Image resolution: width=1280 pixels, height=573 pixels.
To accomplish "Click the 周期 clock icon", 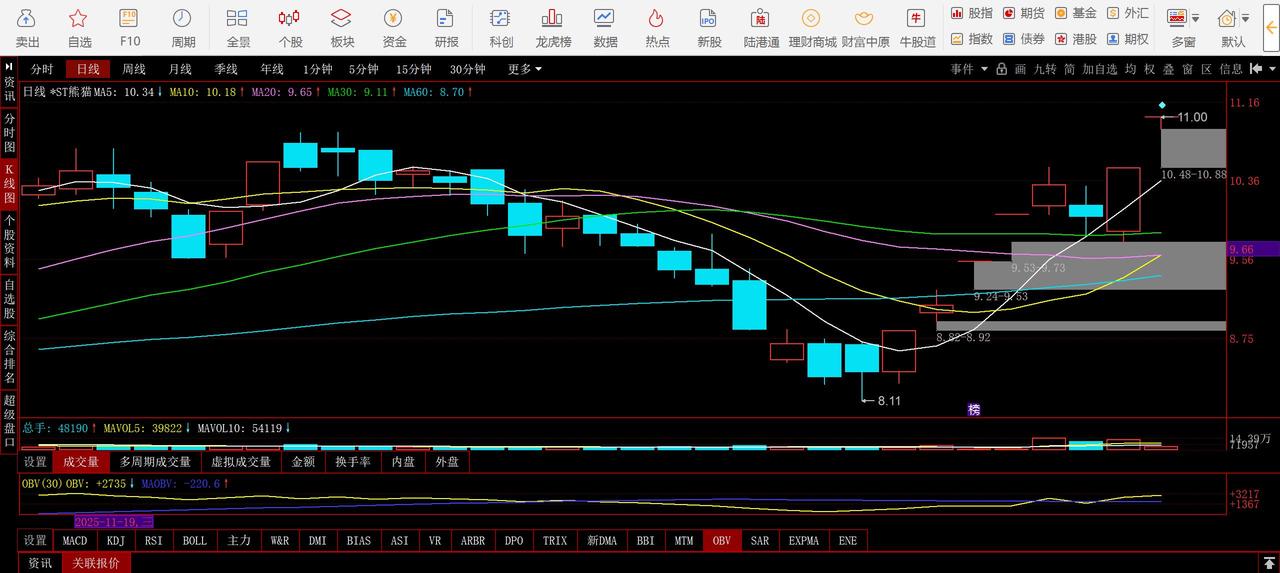I will (183, 27).
